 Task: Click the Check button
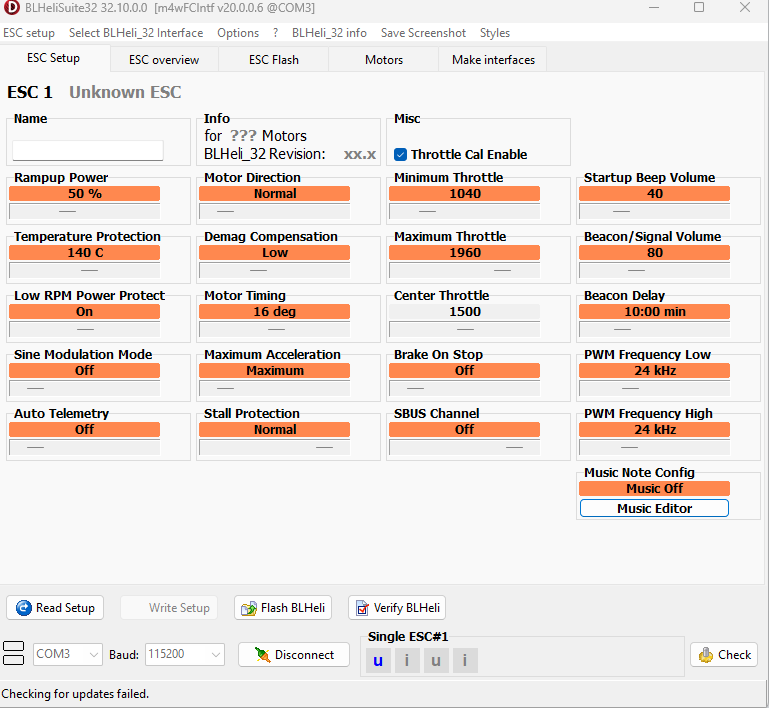click(723, 655)
